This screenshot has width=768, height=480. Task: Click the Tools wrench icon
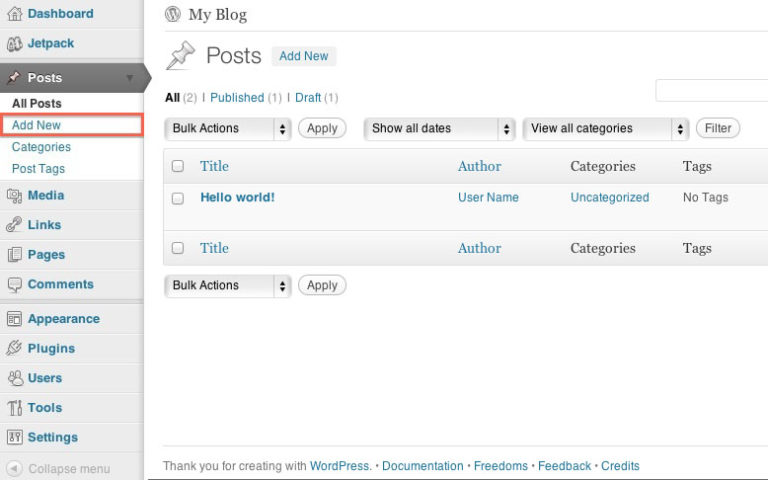click(x=14, y=408)
